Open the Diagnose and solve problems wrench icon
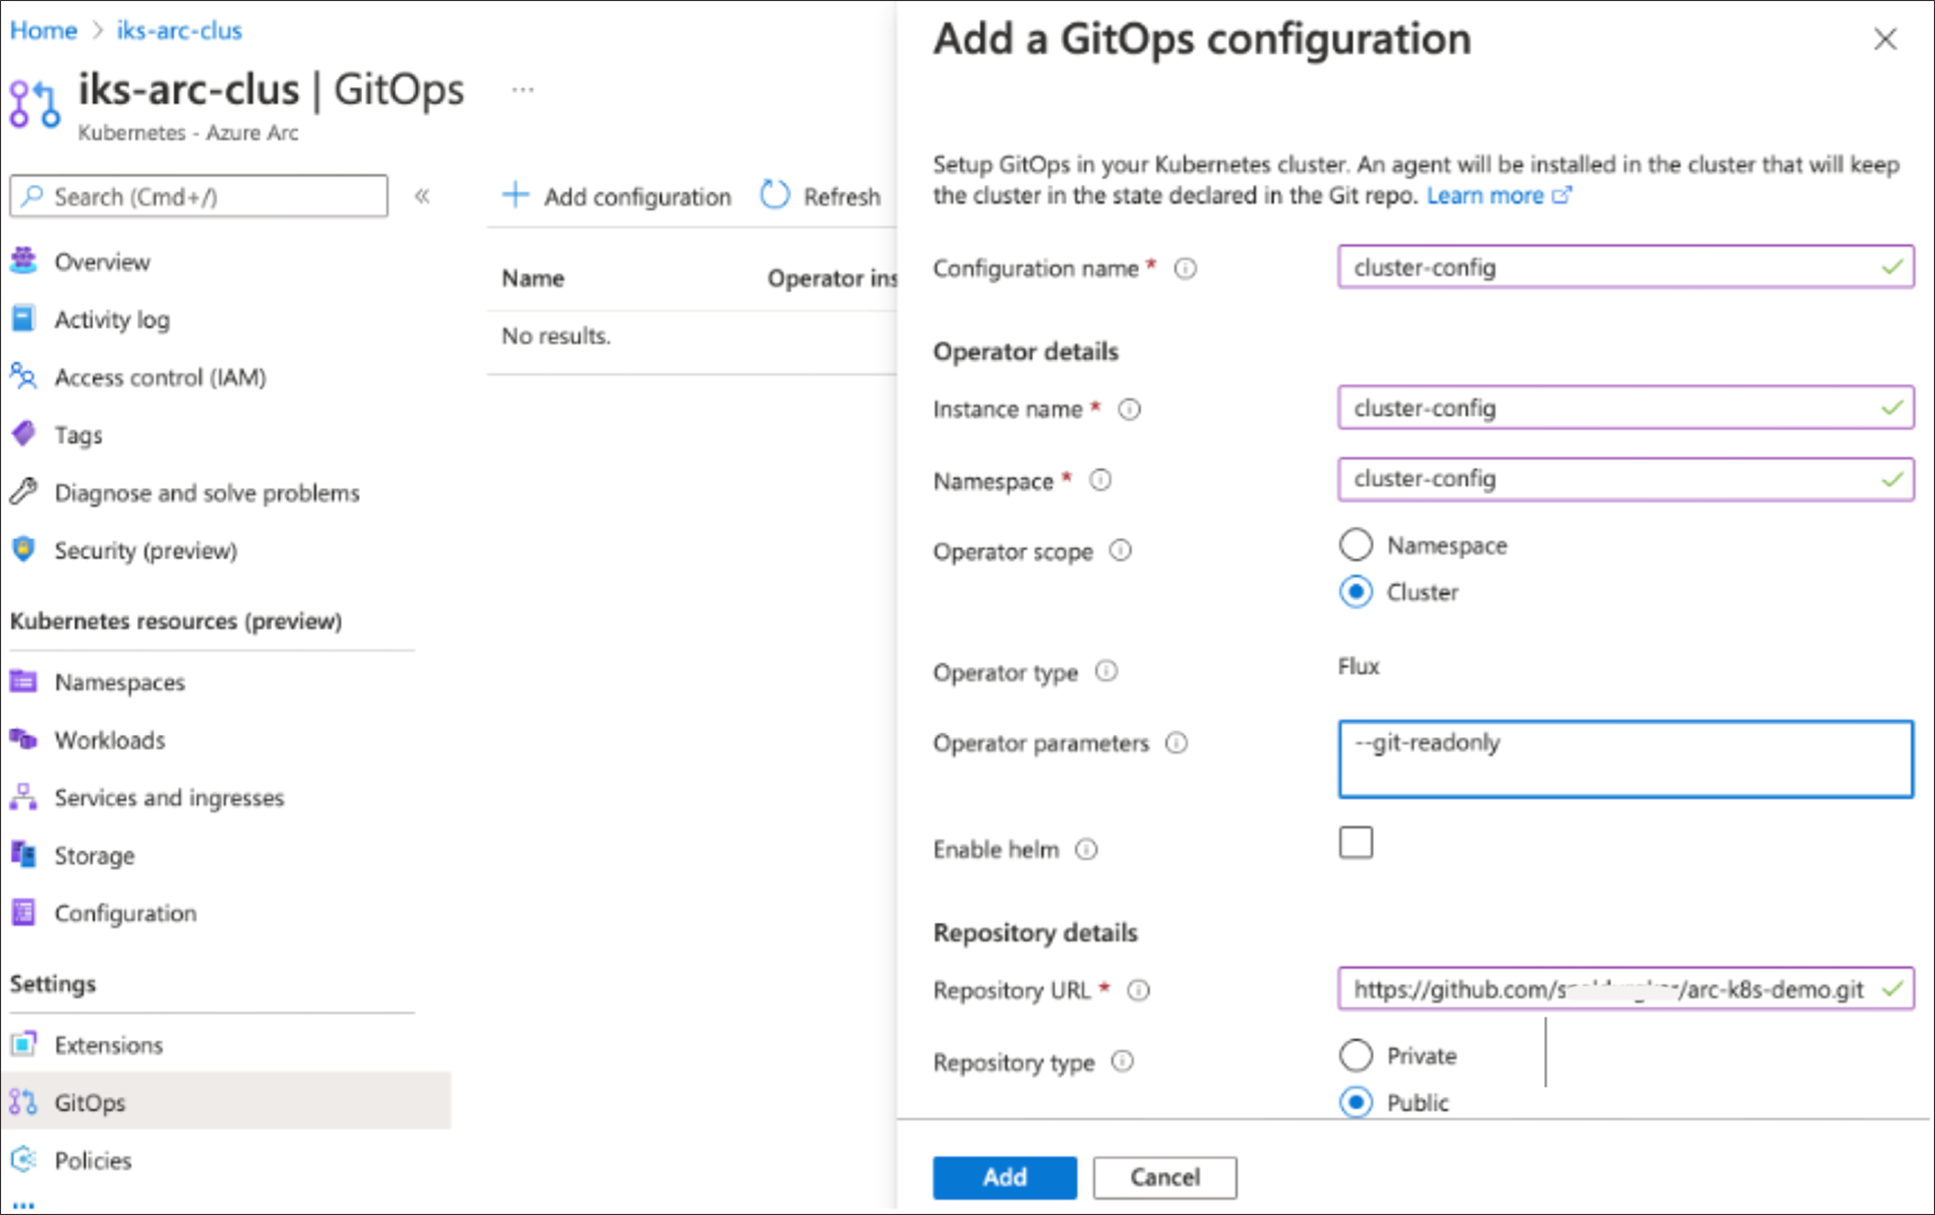The width and height of the screenshot is (1935, 1215). point(24,492)
